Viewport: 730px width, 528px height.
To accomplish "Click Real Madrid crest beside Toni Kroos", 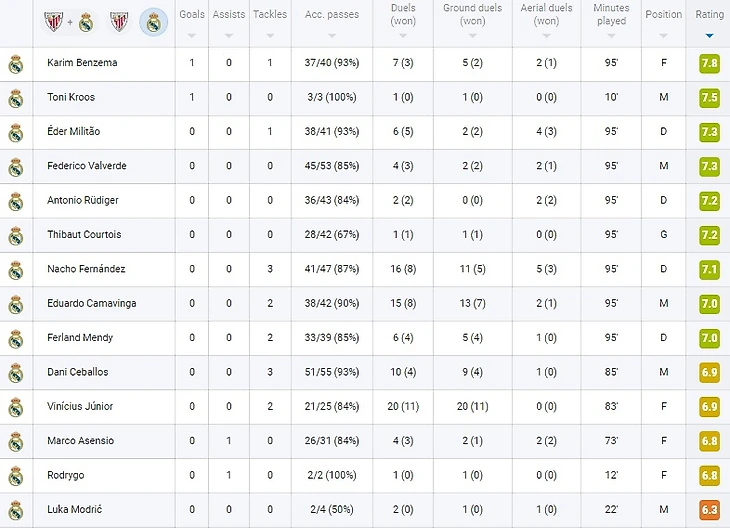I will (x=16, y=99).
